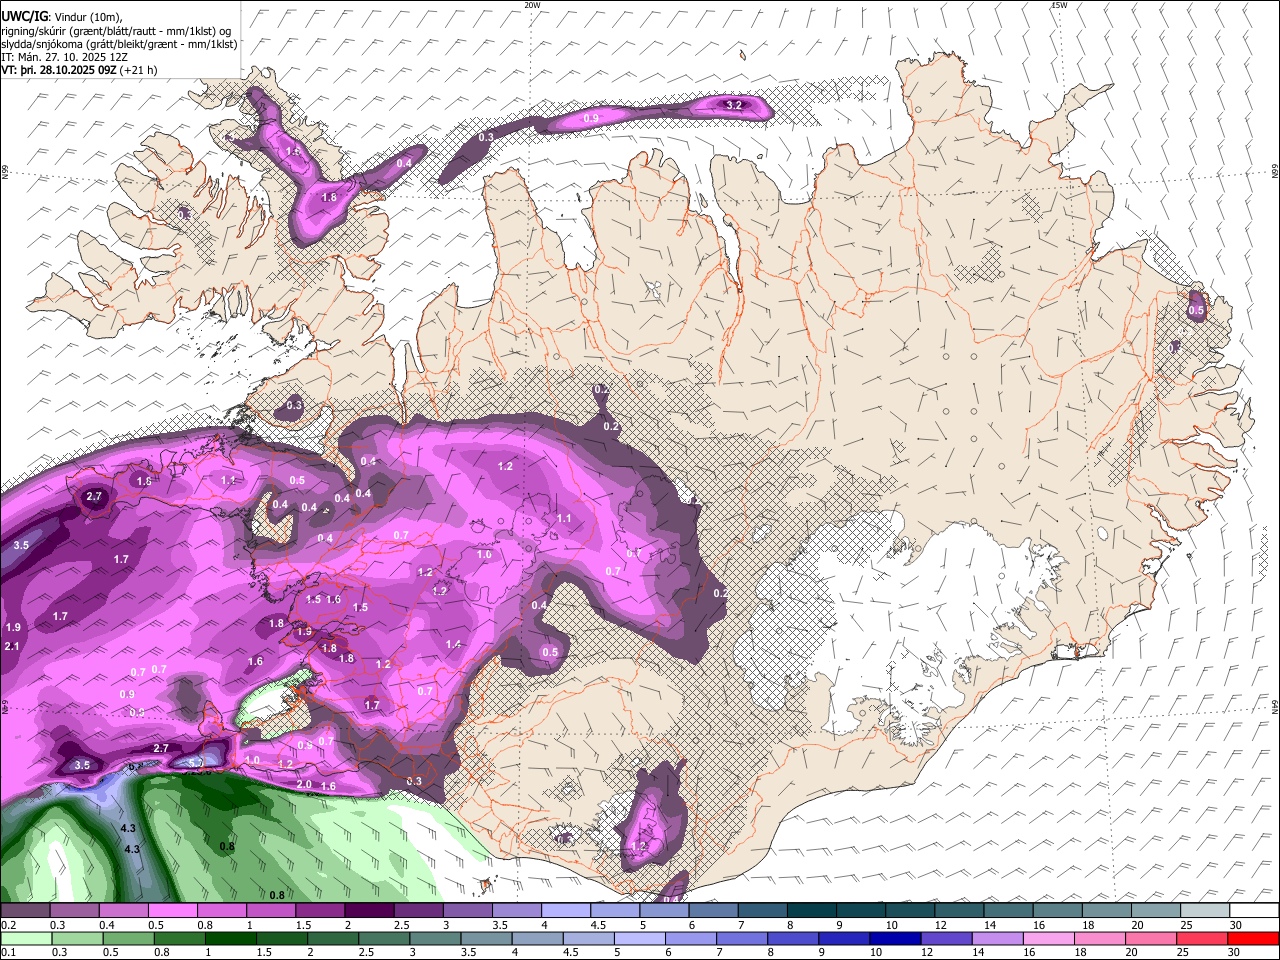Image resolution: width=1280 pixels, height=960 pixels.
Task: Click the "2.1" value at the far west edge
Action: 12,647
